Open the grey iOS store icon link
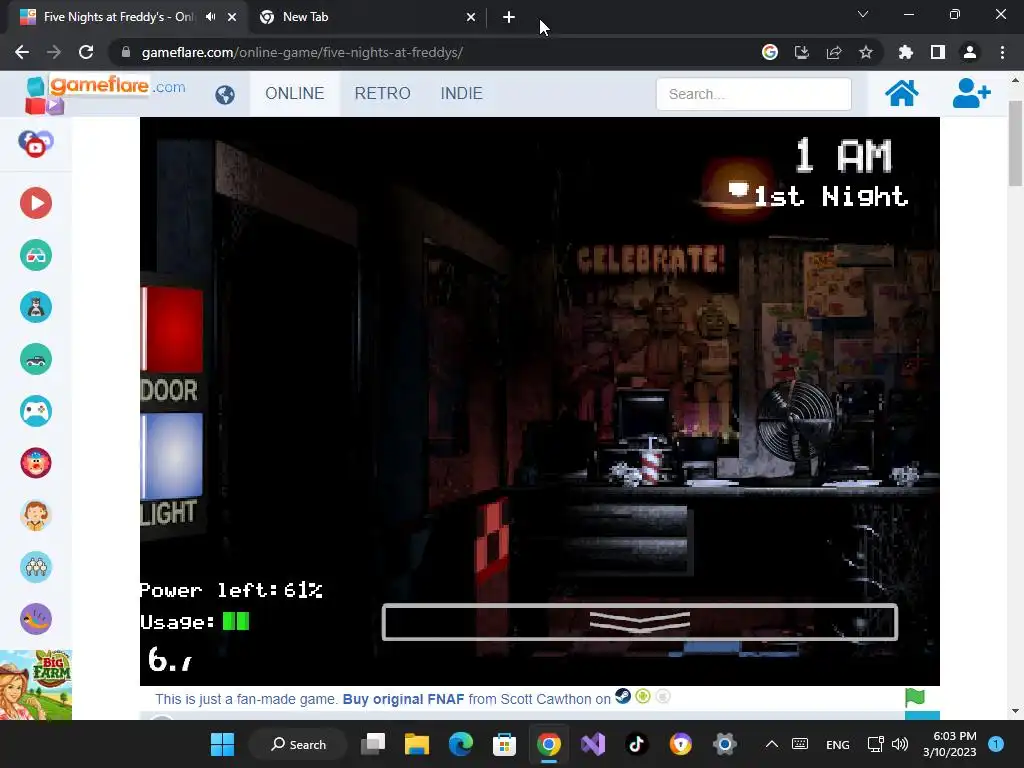 pyautogui.click(x=663, y=697)
